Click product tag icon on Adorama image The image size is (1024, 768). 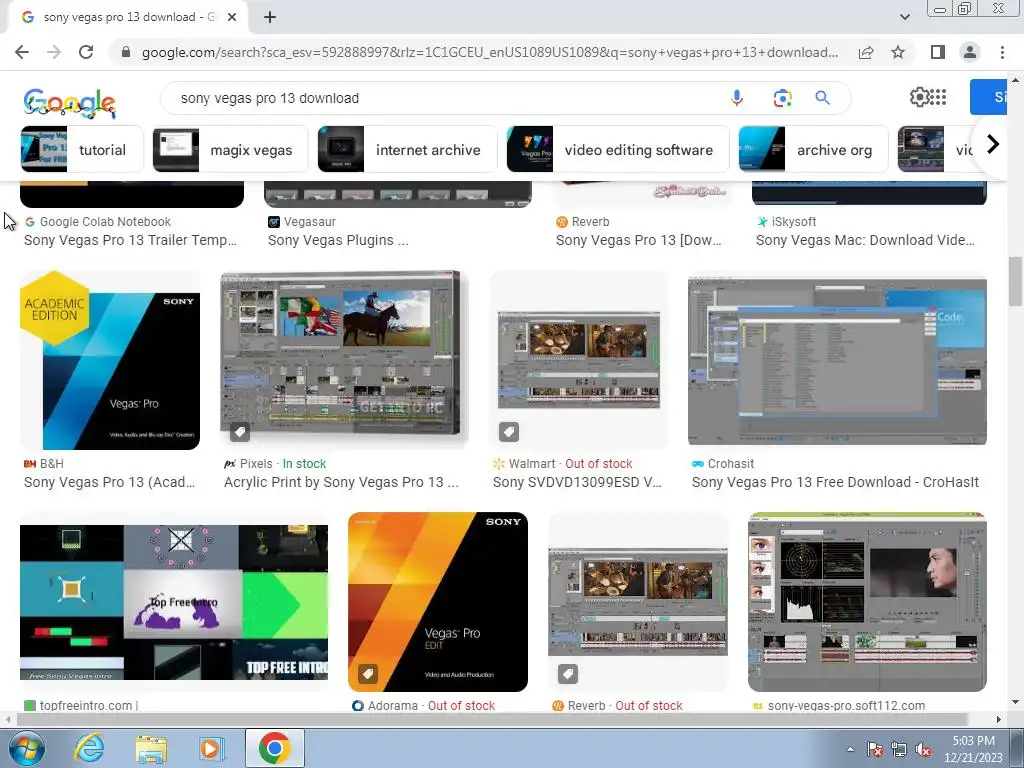click(x=368, y=674)
